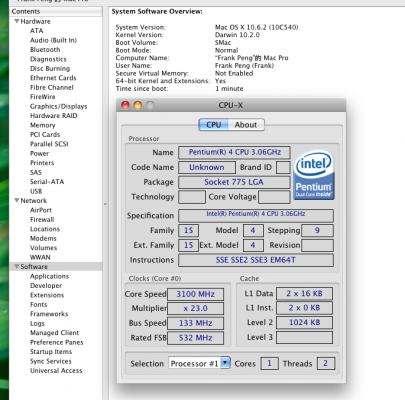Collapse the Hardware section triangle
The width and height of the screenshot is (405, 400).
(16, 21)
